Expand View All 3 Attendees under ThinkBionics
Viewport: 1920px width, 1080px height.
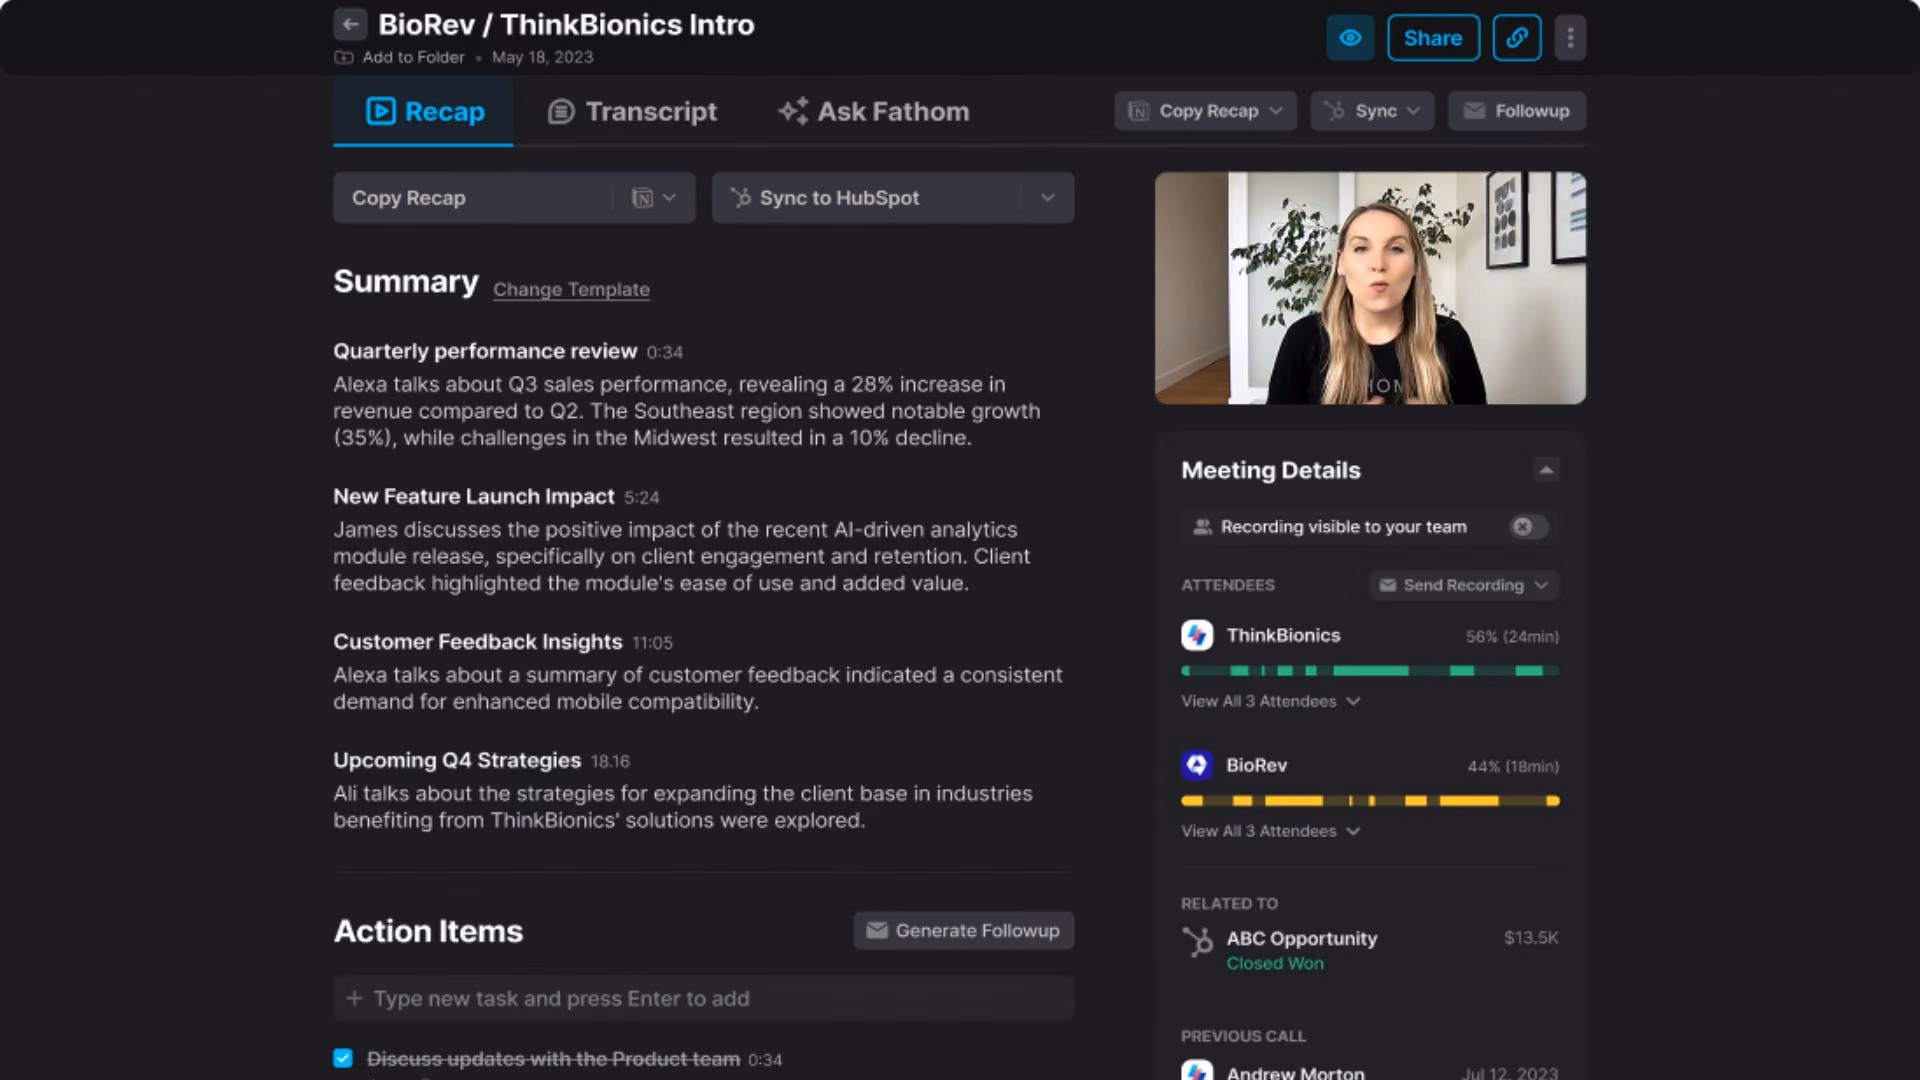[1270, 701]
